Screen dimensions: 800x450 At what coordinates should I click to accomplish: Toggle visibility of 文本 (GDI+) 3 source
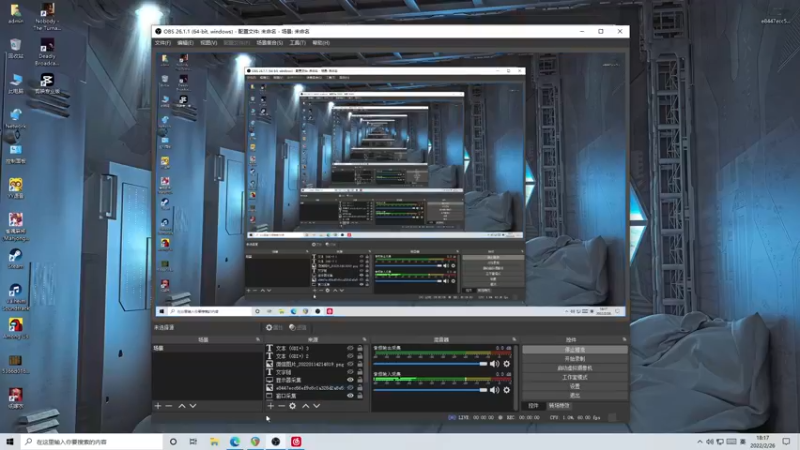tap(350, 348)
